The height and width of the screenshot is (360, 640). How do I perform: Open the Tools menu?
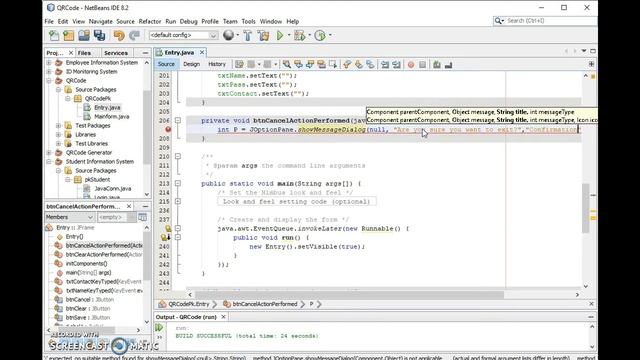[x=248, y=21]
